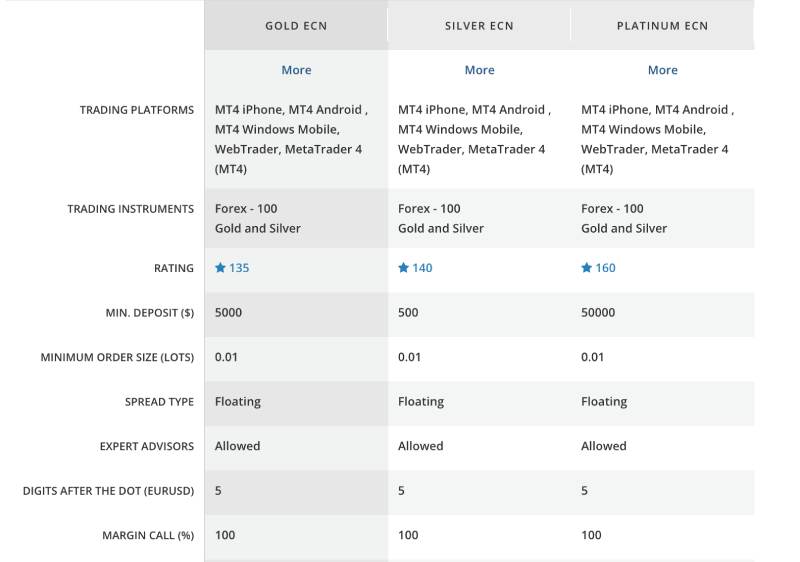The height and width of the screenshot is (562, 800).
Task: Click the Margin Call (%) row label
Action: tap(148, 535)
